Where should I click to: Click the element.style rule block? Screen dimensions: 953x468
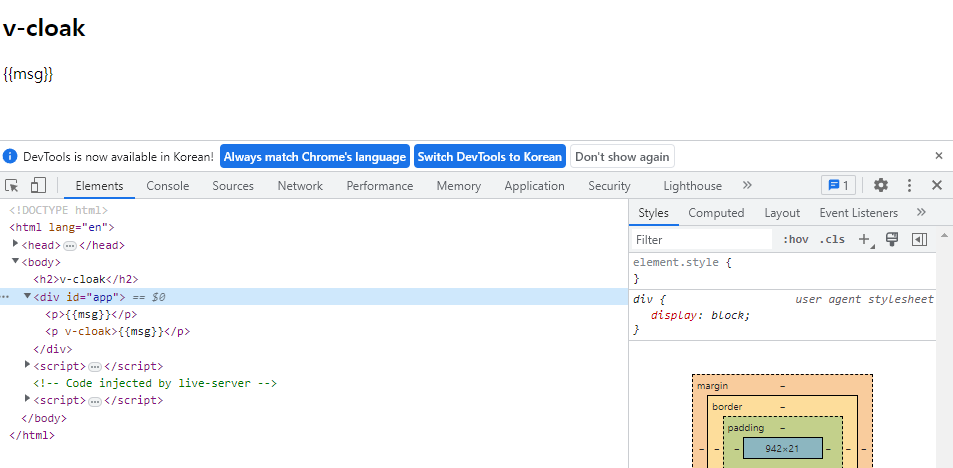point(783,270)
